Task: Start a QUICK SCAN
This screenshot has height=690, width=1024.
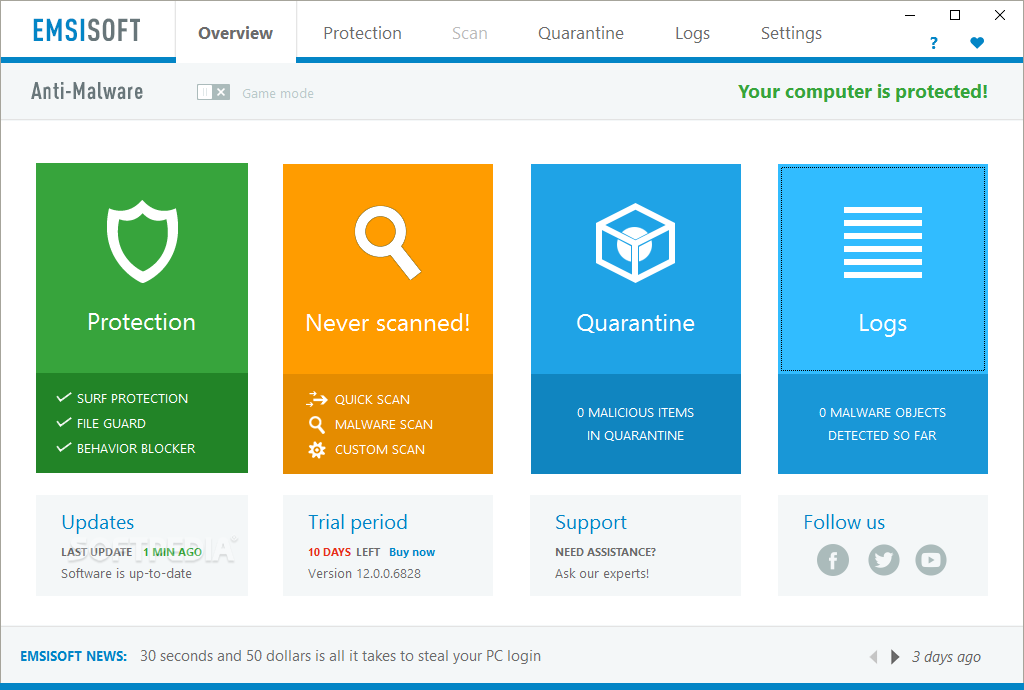Action: point(372,400)
